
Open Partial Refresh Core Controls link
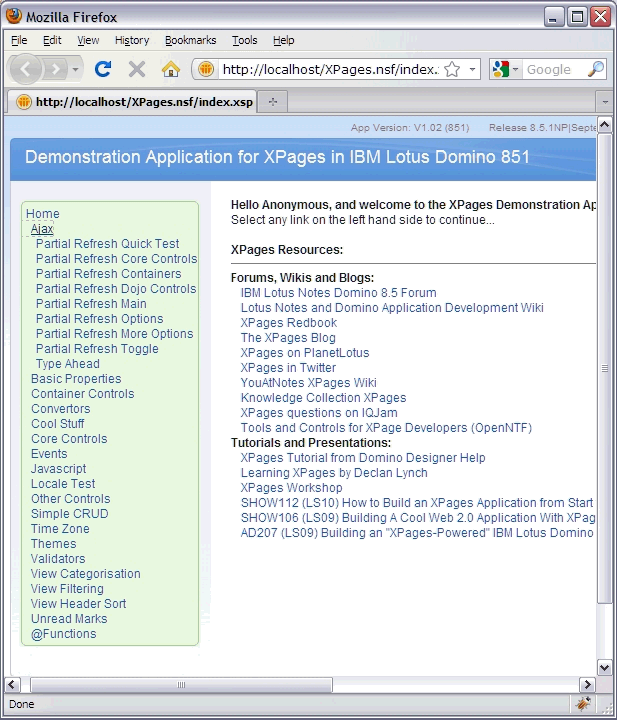tap(117, 259)
